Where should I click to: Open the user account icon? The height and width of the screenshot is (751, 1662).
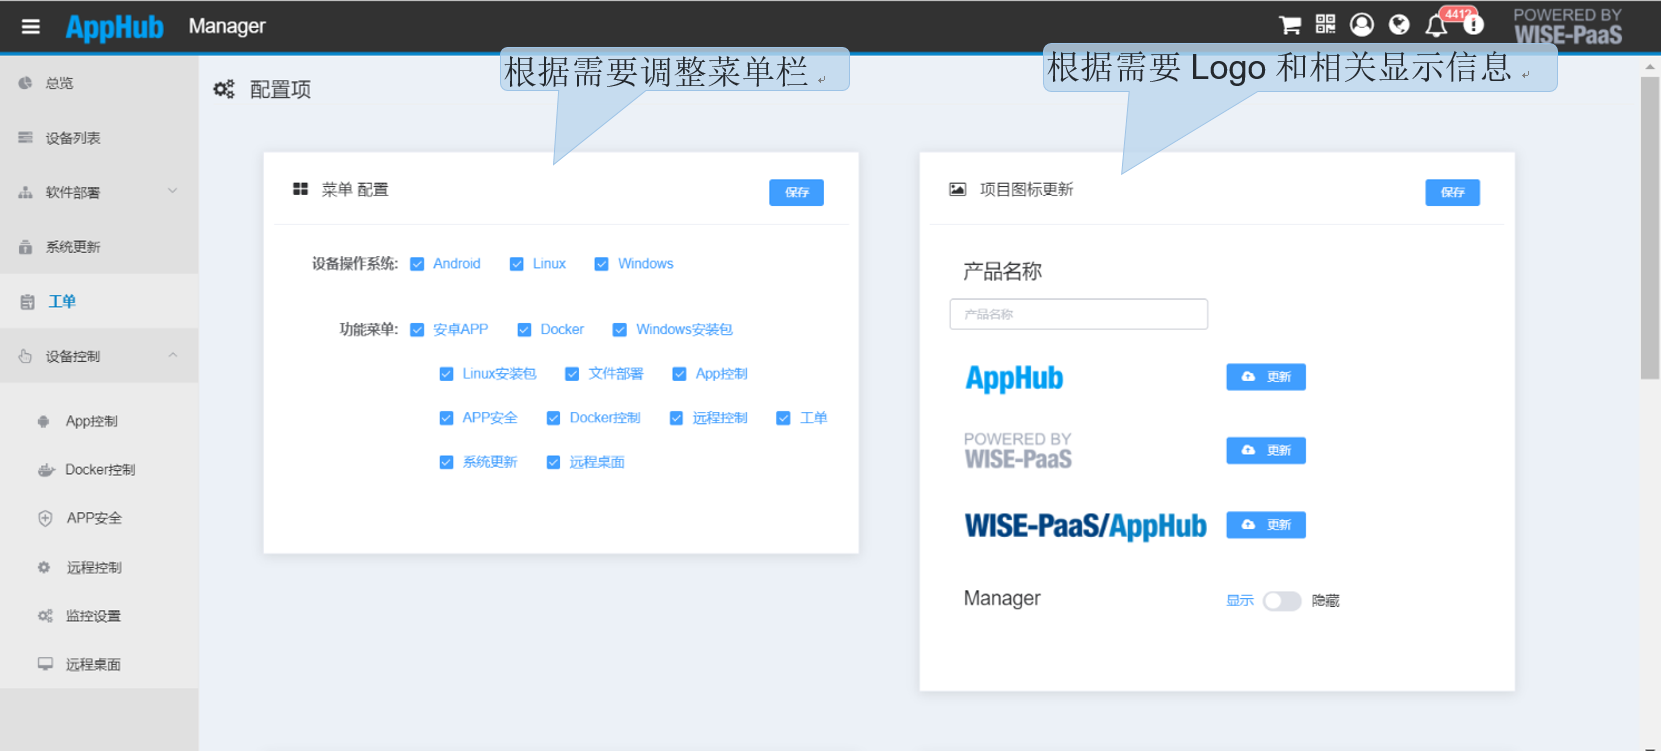pyautogui.click(x=1362, y=24)
